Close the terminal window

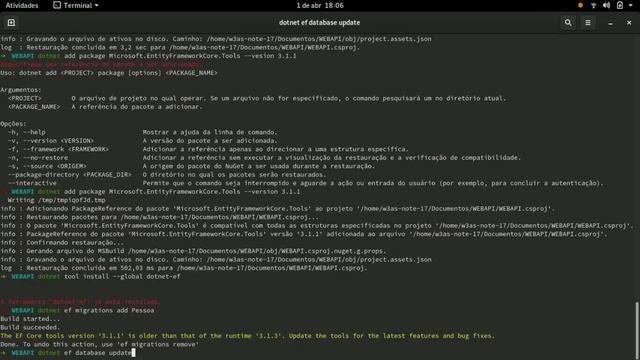pos(629,23)
